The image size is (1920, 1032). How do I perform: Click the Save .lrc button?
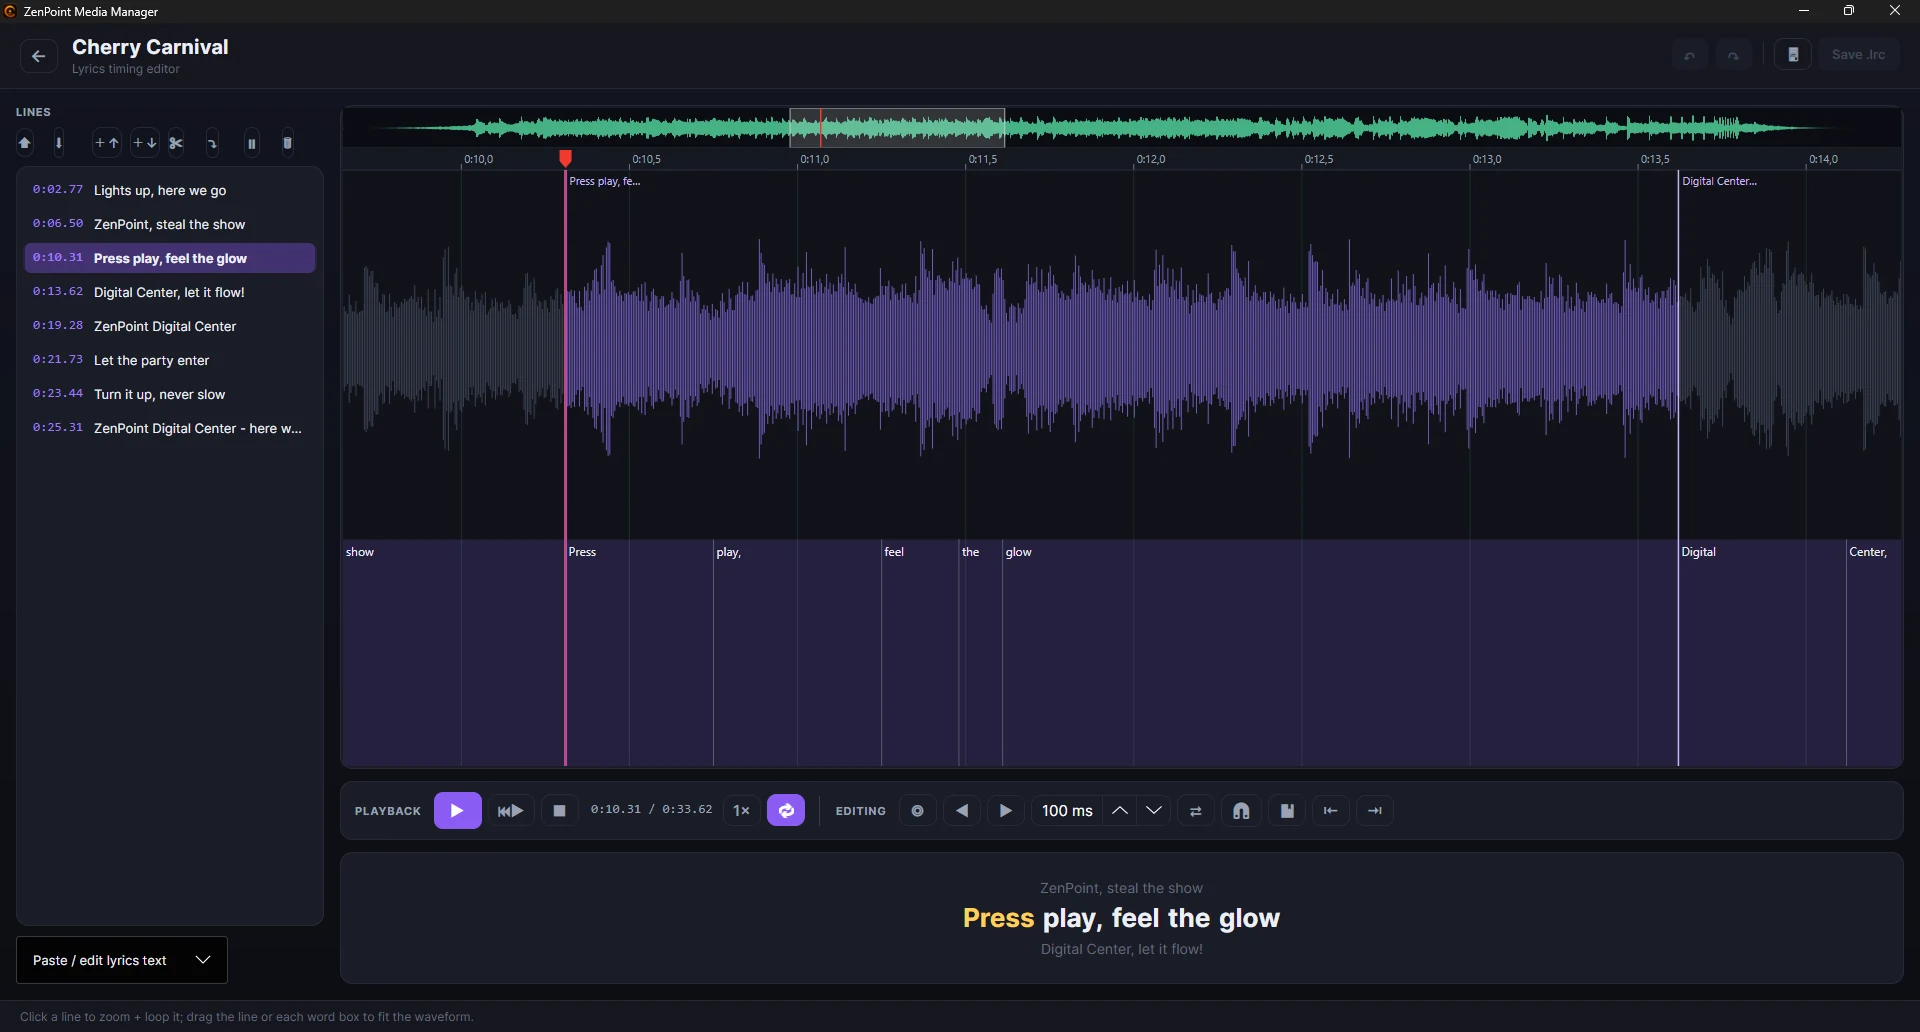tap(1859, 55)
